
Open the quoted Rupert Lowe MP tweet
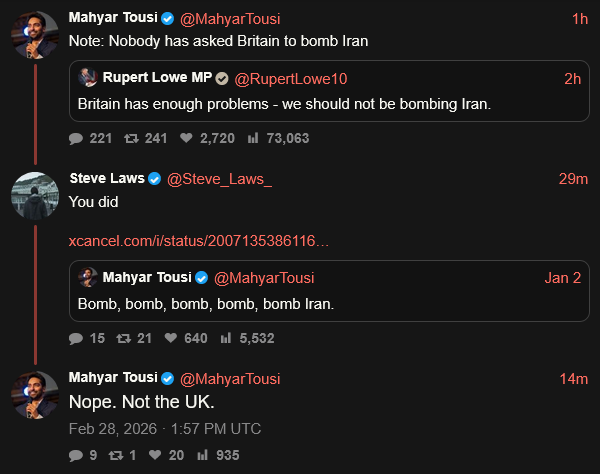[x=329, y=91]
